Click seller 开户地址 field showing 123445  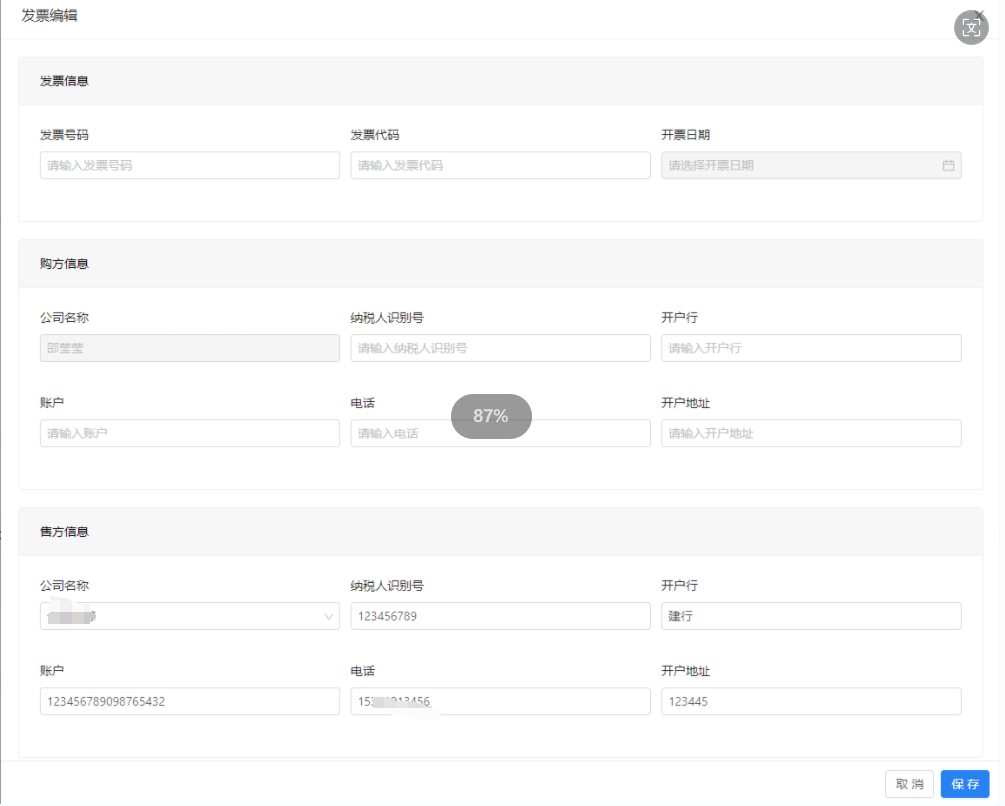click(x=810, y=701)
